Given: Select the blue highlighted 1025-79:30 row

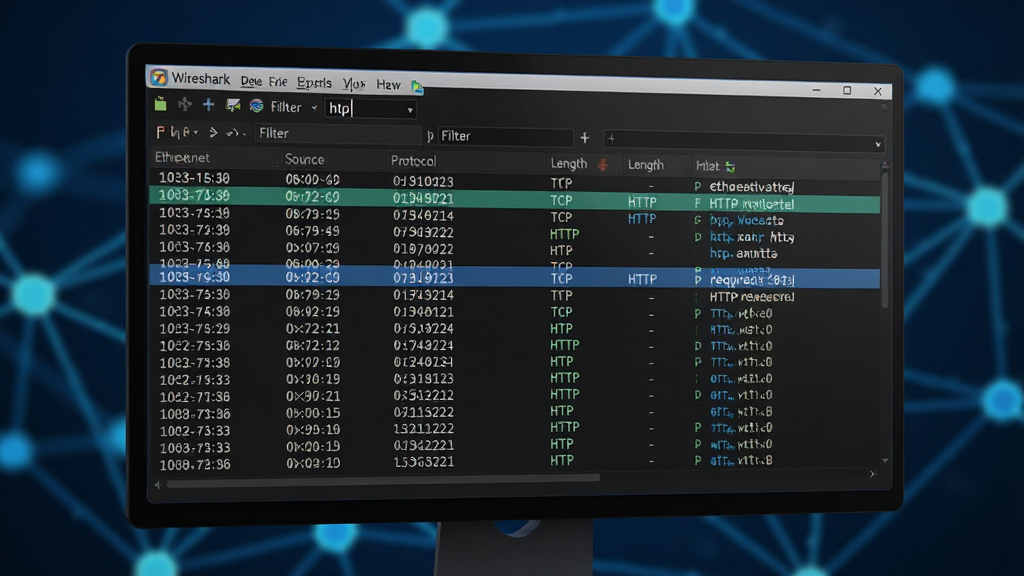Looking at the screenshot, I should pyautogui.click(x=515, y=278).
